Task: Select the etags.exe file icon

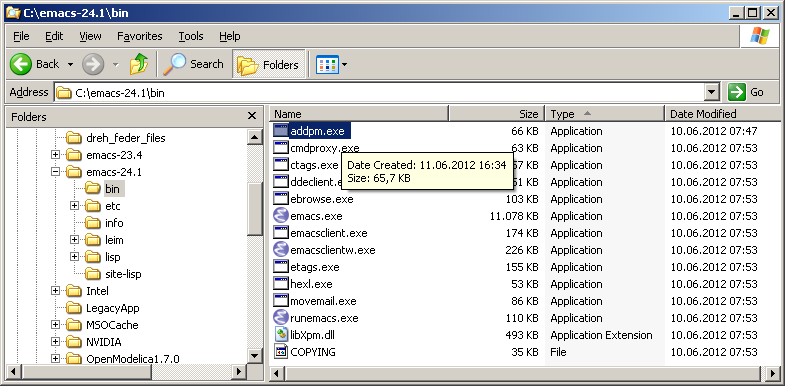Action: click(x=281, y=267)
